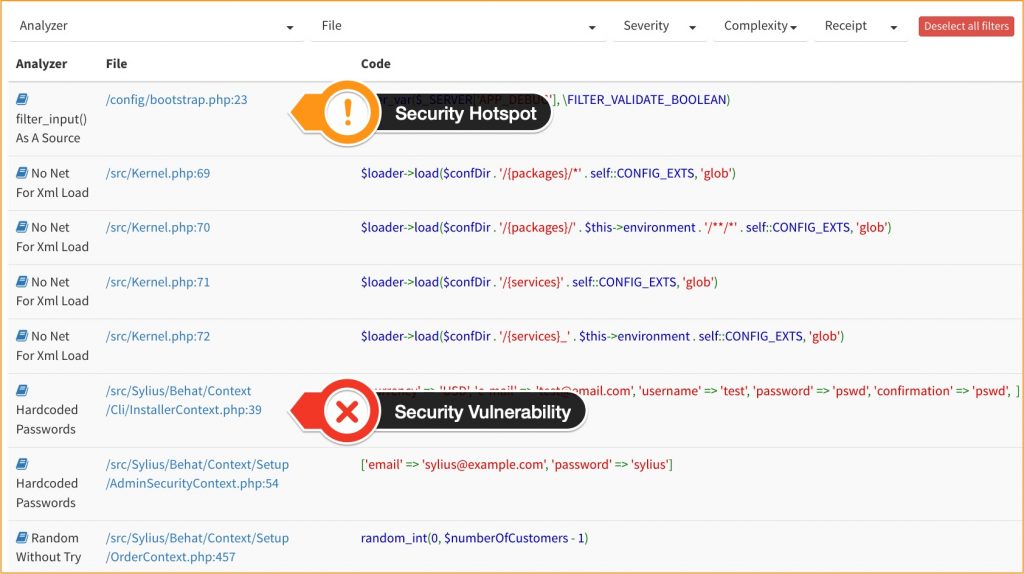
Task: Click the random_int(0, $numberOfCustomers - 1) code
Action: coord(474,538)
